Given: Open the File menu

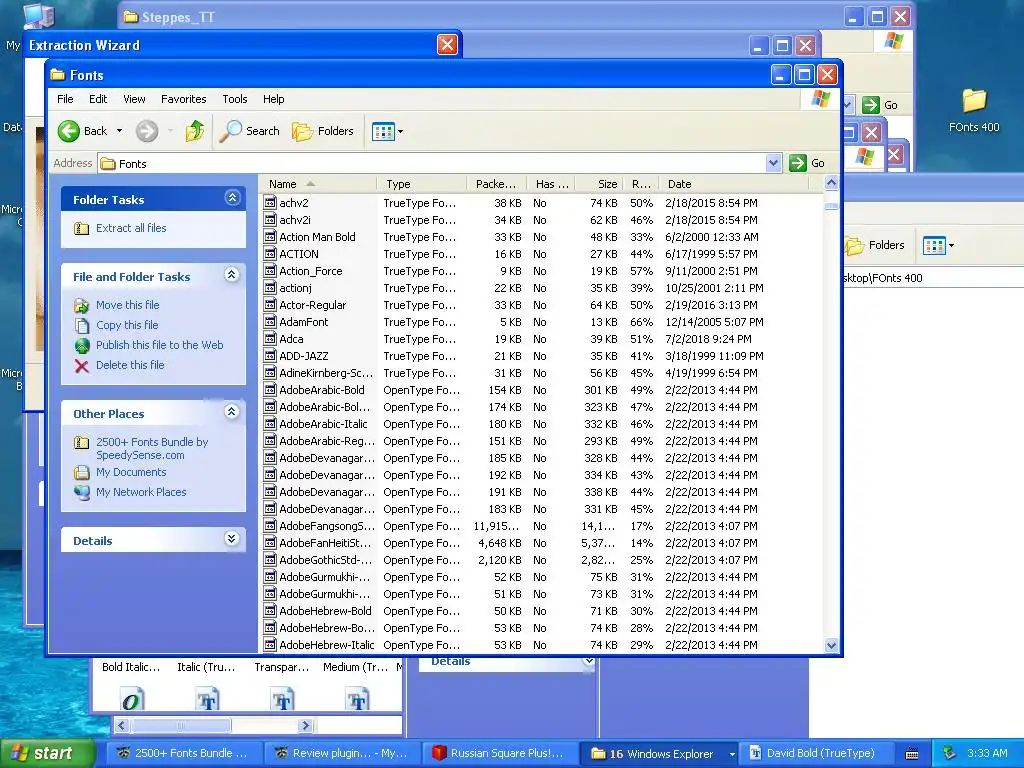Looking at the screenshot, I should pyautogui.click(x=65, y=99).
